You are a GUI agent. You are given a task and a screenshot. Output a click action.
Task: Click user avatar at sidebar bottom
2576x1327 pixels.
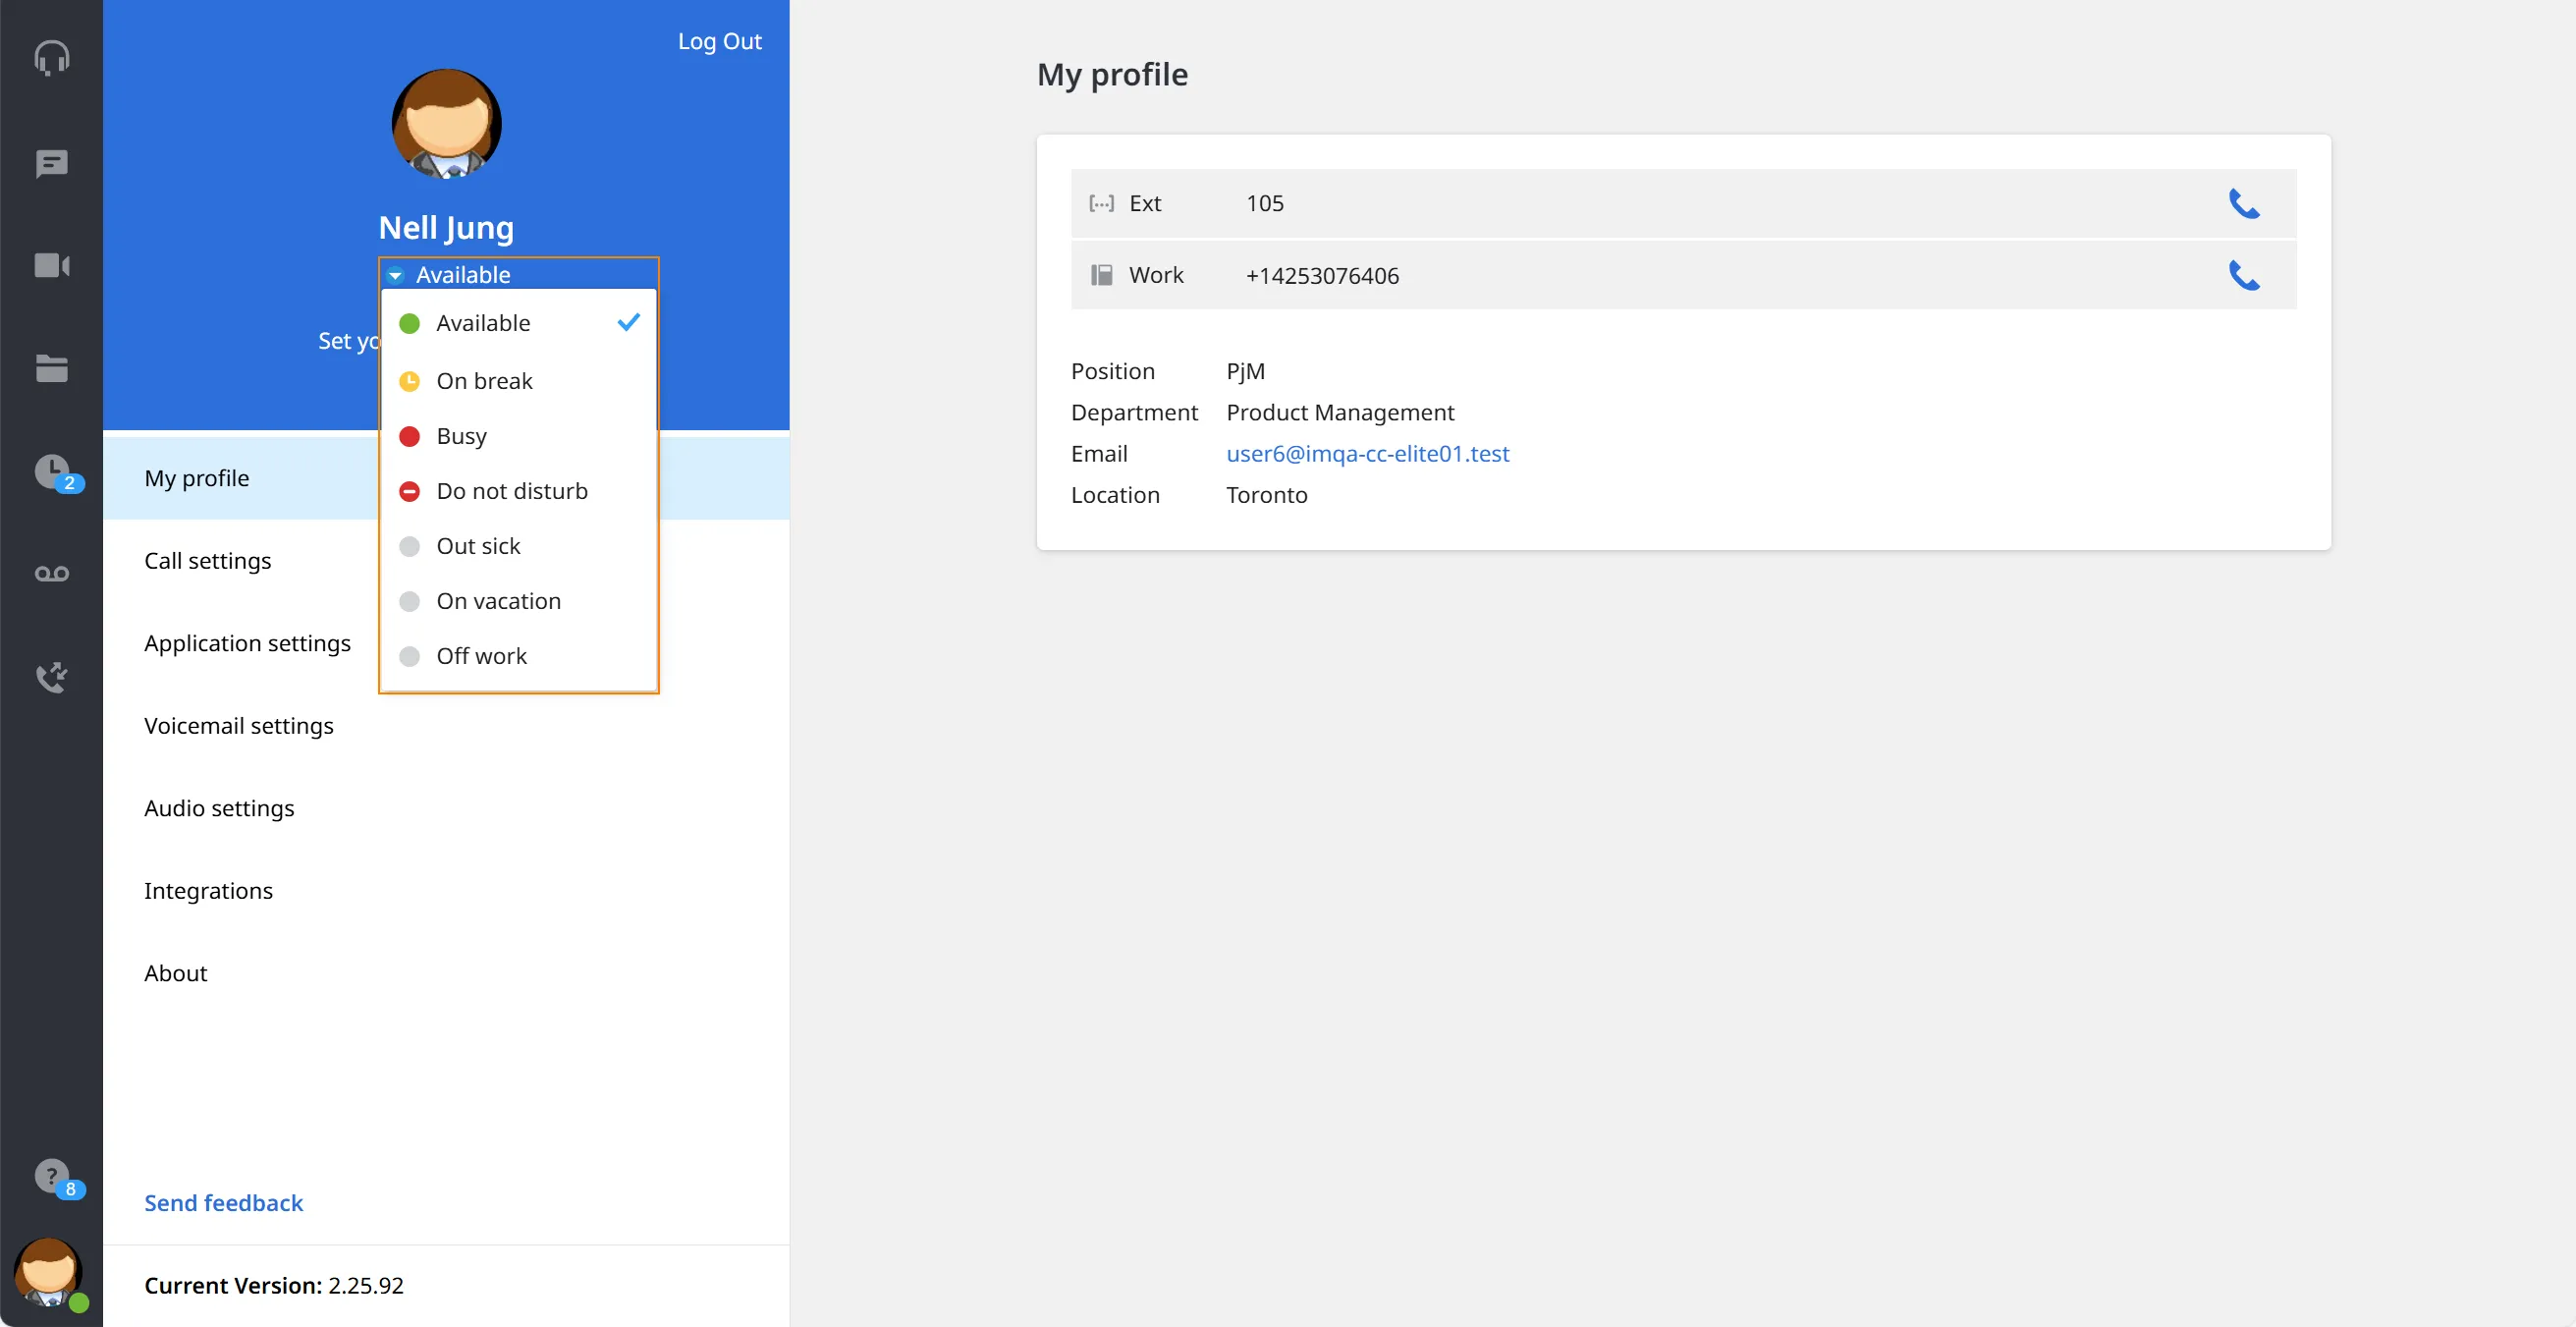48,1272
